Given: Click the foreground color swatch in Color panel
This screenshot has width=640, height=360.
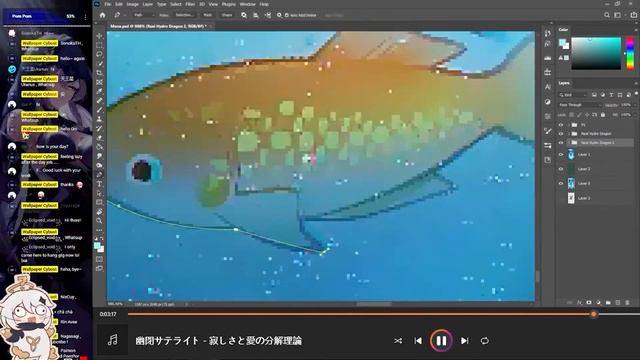Looking at the screenshot, I should point(562,42).
